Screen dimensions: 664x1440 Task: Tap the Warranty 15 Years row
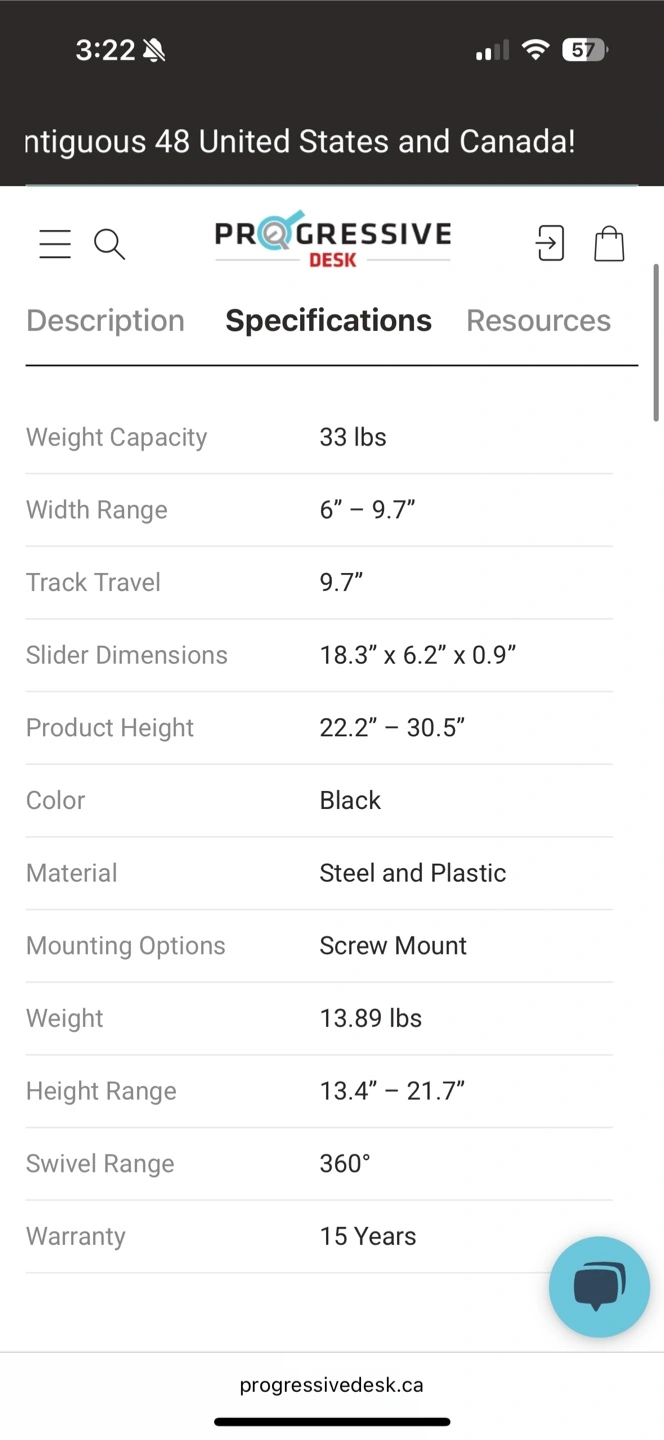318,1236
